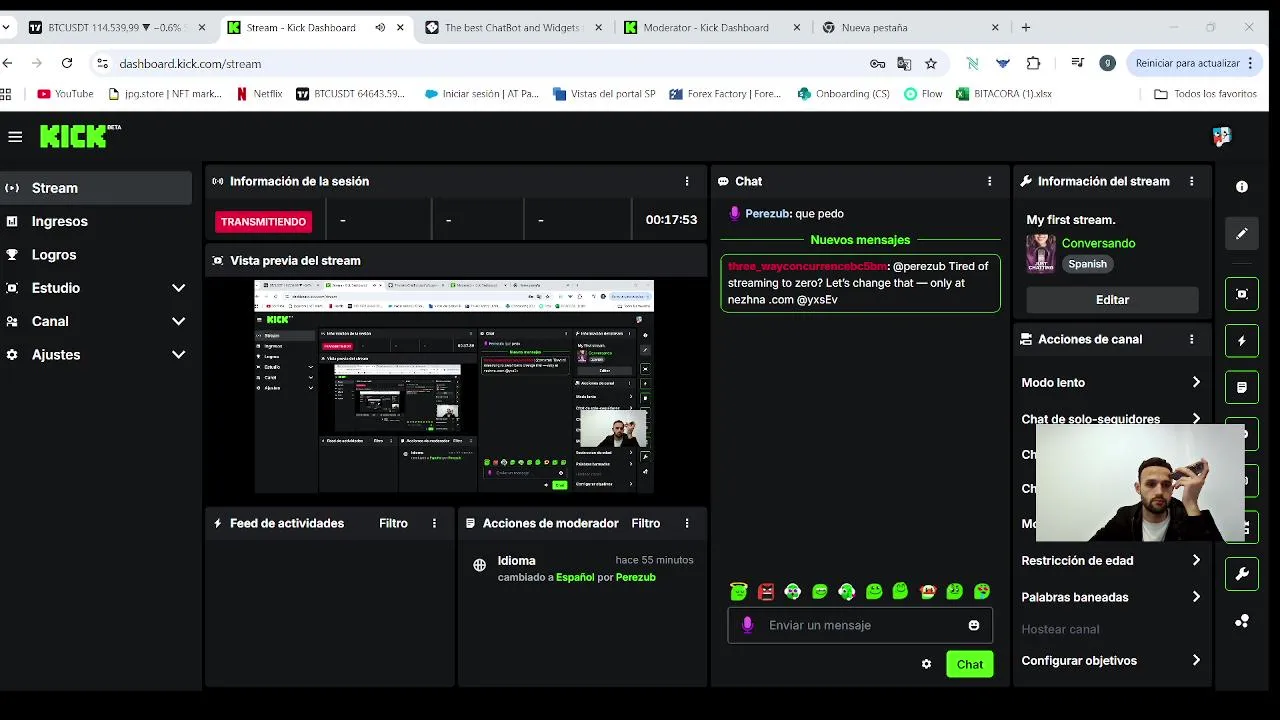Open the BITACORA (1).xlsx bookmark
Image resolution: width=1280 pixels, height=720 pixels.
coord(1004,94)
